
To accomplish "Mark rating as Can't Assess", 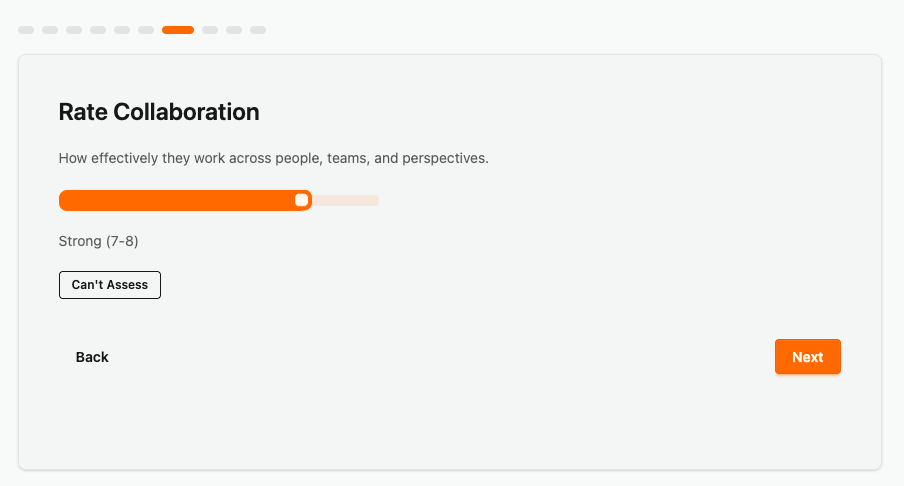I will (110, 285).
